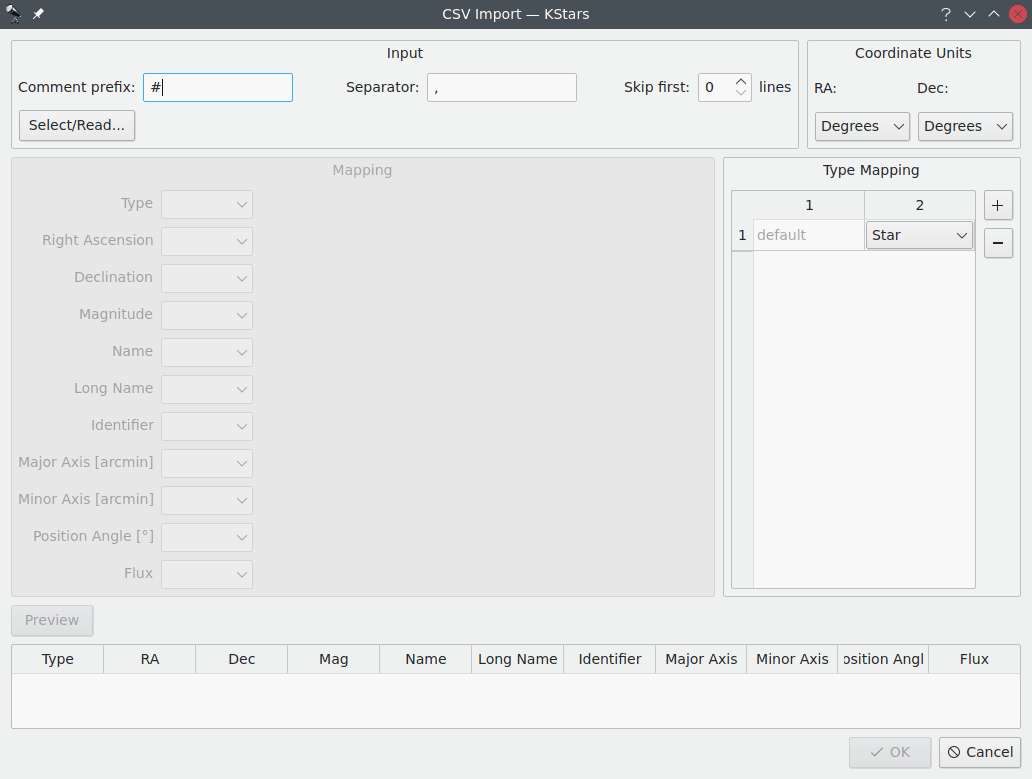1032x779 pixels.
Task: Click the shade-up chevron icon in the title bar
Action: click(992, 14)
